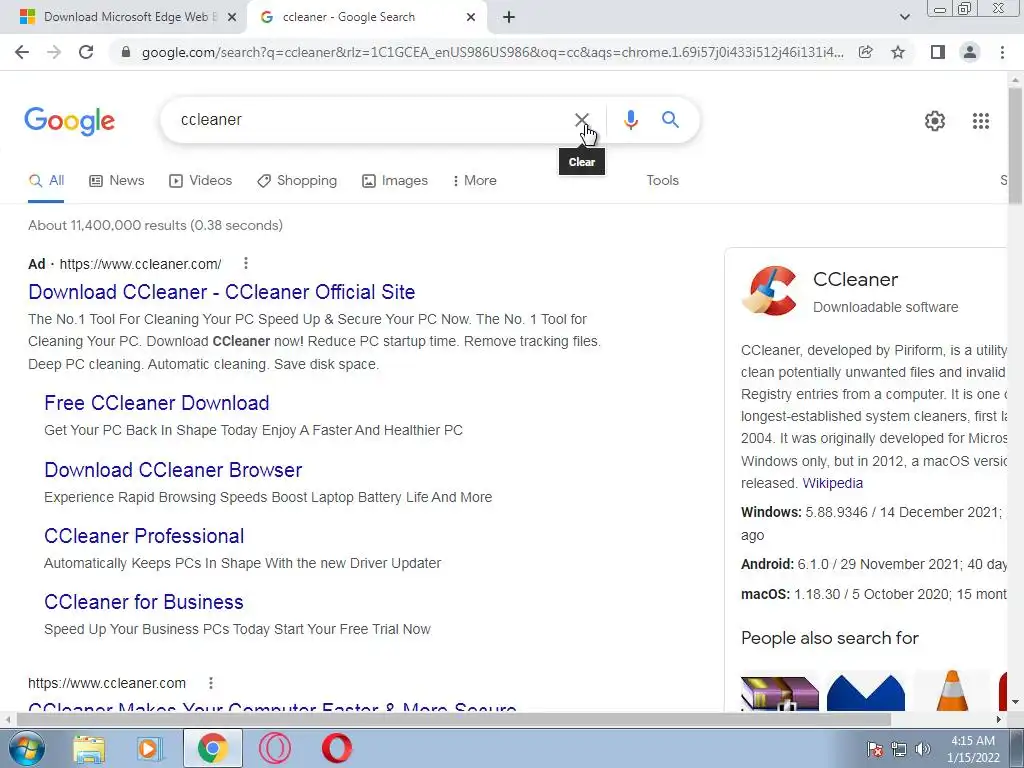This screenshot has width=1024, height=768.
Task: Open File Explorer from the taskbar
Action: [x=88, y=749]
